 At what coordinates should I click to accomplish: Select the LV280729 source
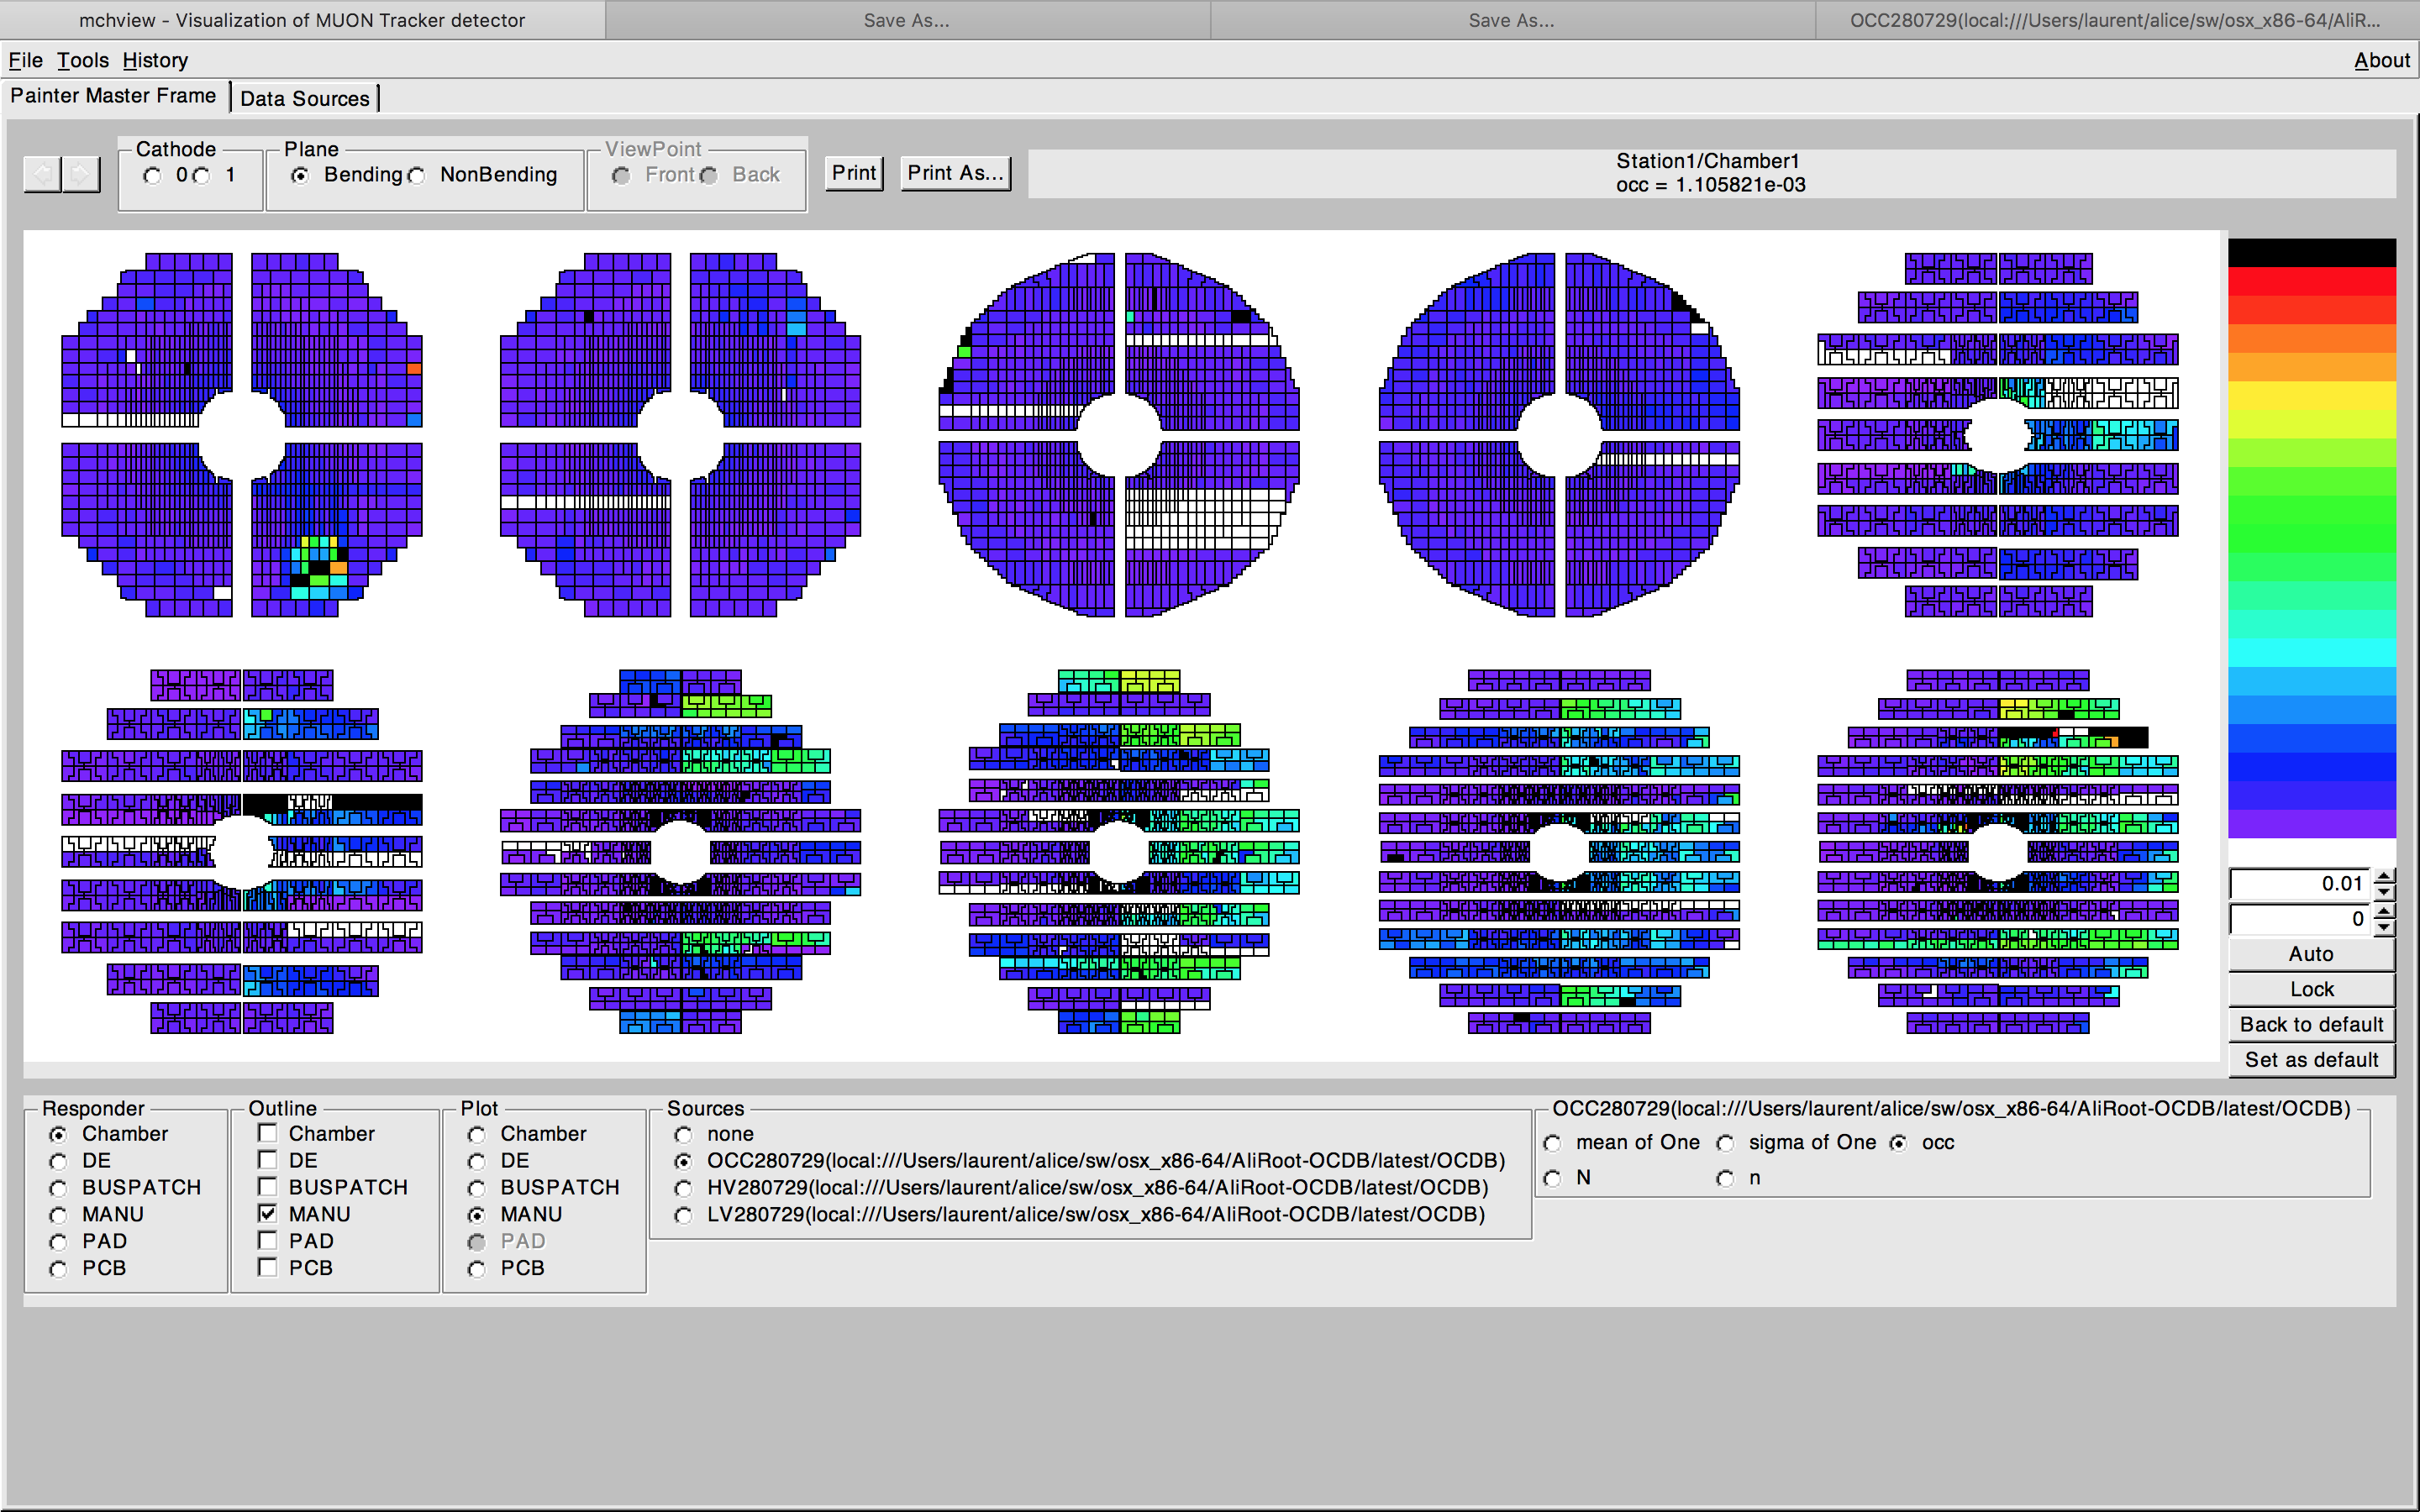pos(683,1215)
